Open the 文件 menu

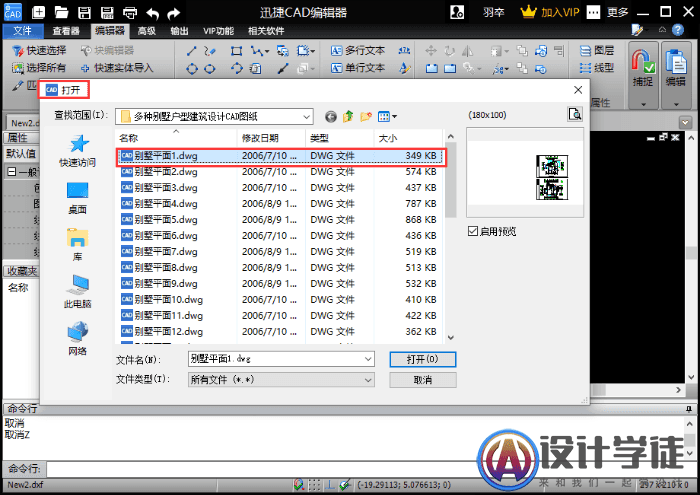point(23,30)
